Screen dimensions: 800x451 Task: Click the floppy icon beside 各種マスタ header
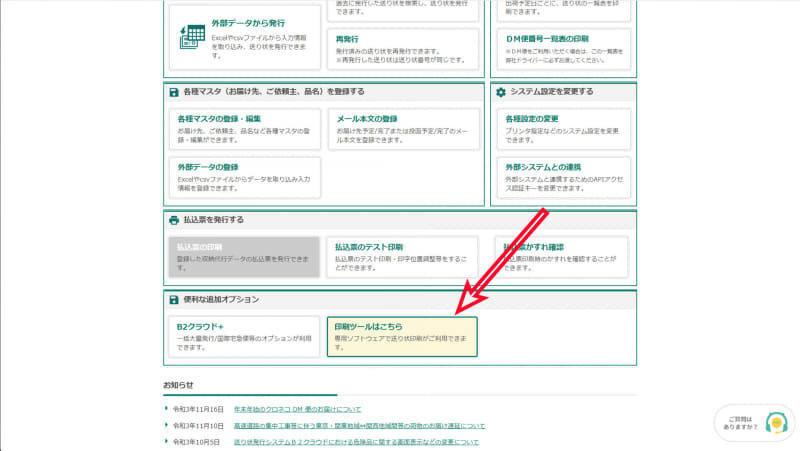pyautogui.click(x=174, y=92)
